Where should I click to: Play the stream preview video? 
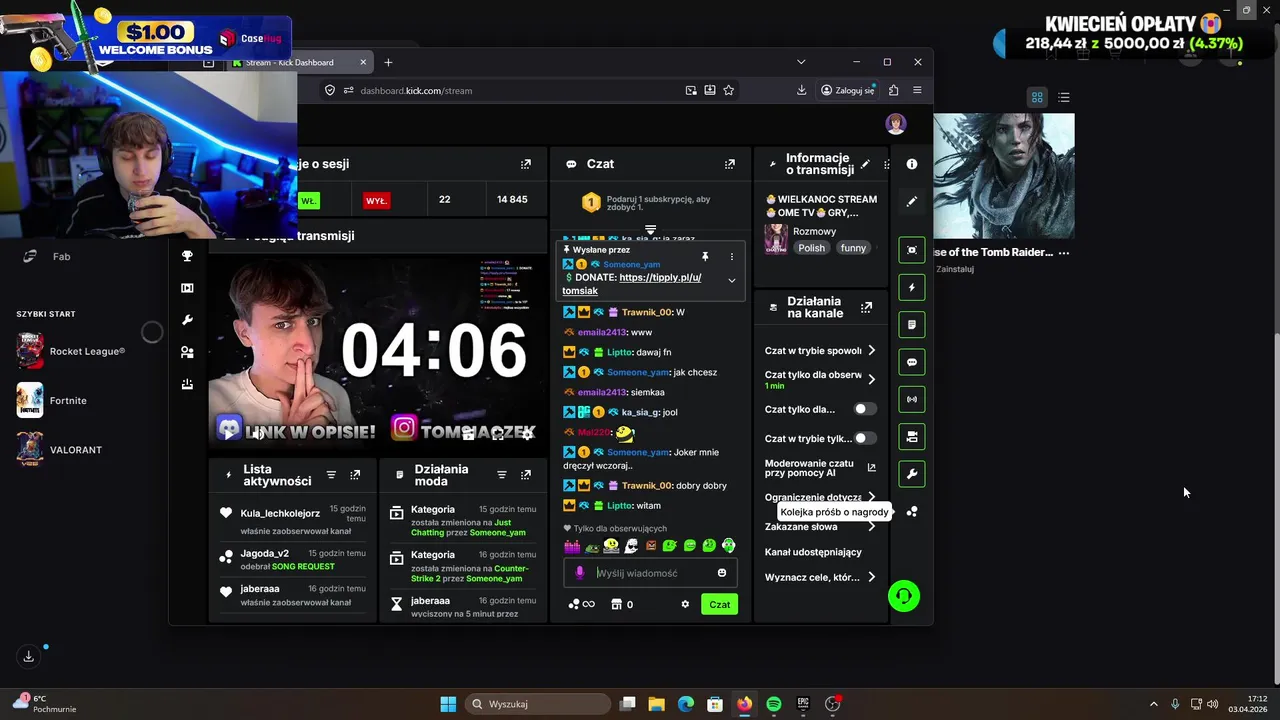(230, 433)
